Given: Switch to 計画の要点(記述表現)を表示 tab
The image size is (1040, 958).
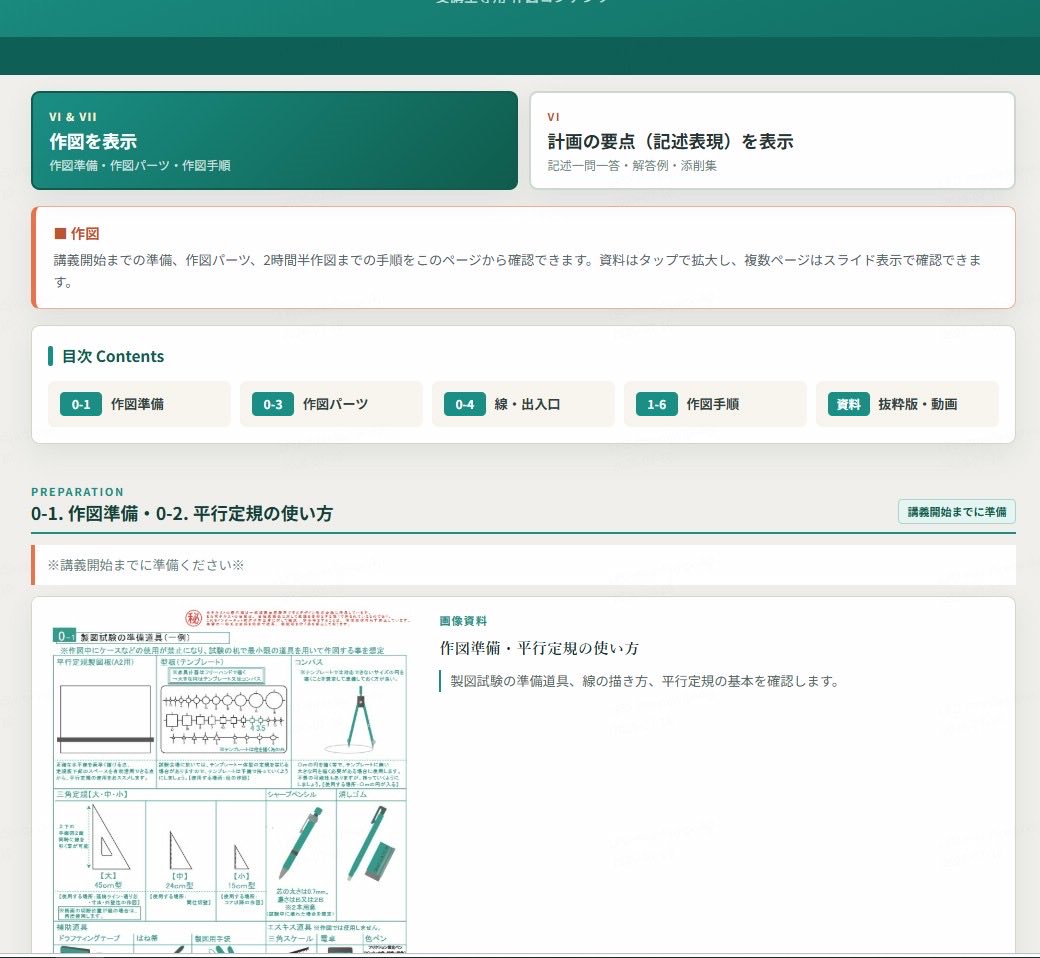Looking at the screenshot, I should (772, 141).
